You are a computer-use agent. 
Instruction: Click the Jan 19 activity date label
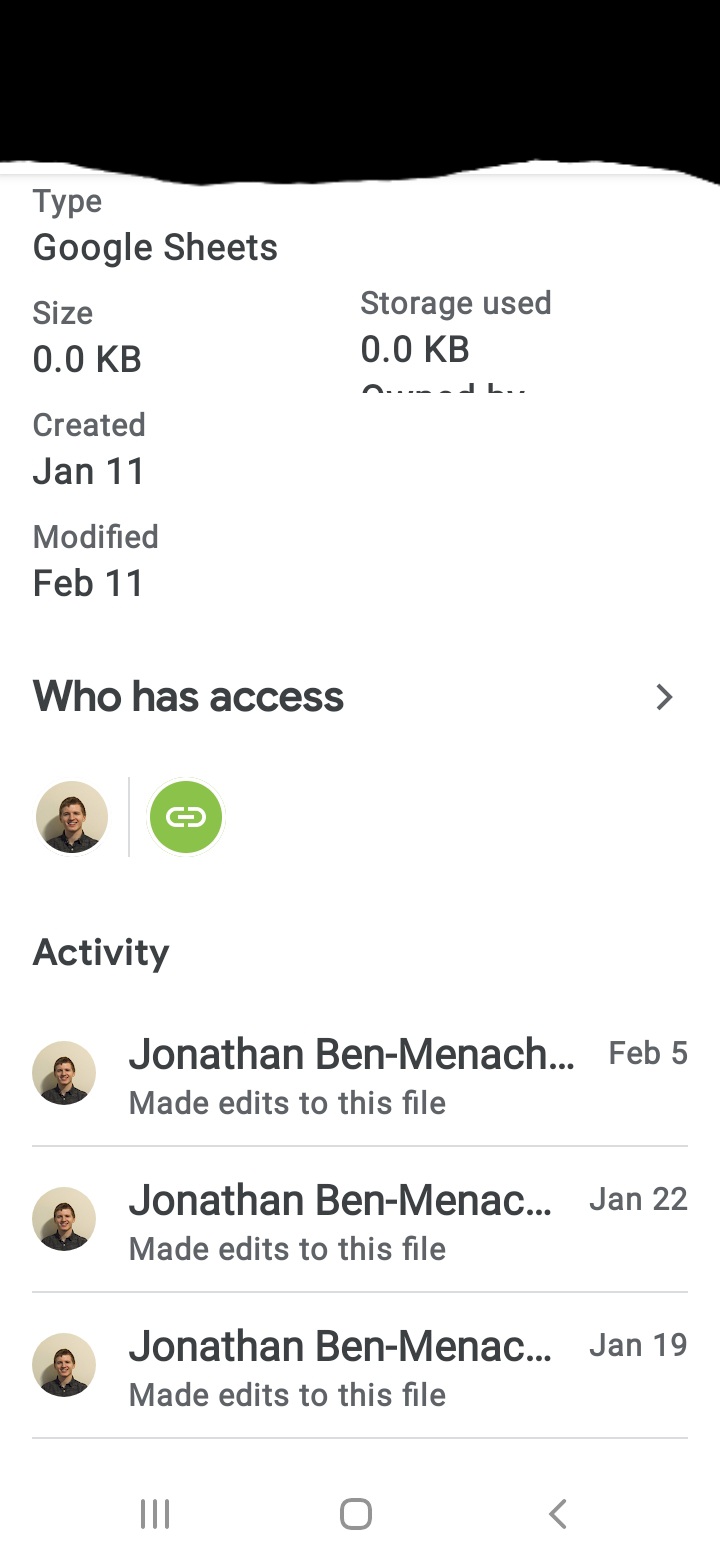coord(638,1345)
